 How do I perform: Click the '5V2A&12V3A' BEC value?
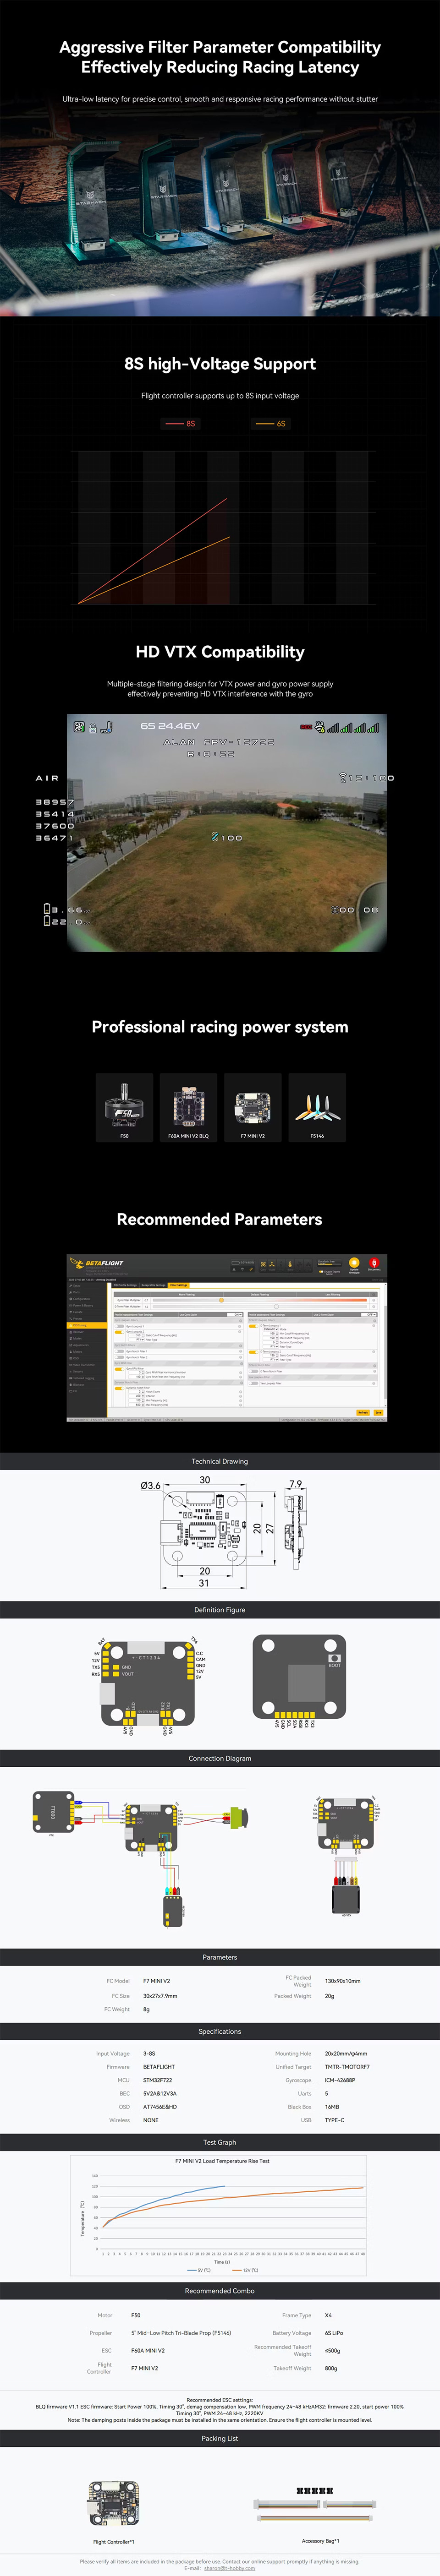click(160, 2093)
